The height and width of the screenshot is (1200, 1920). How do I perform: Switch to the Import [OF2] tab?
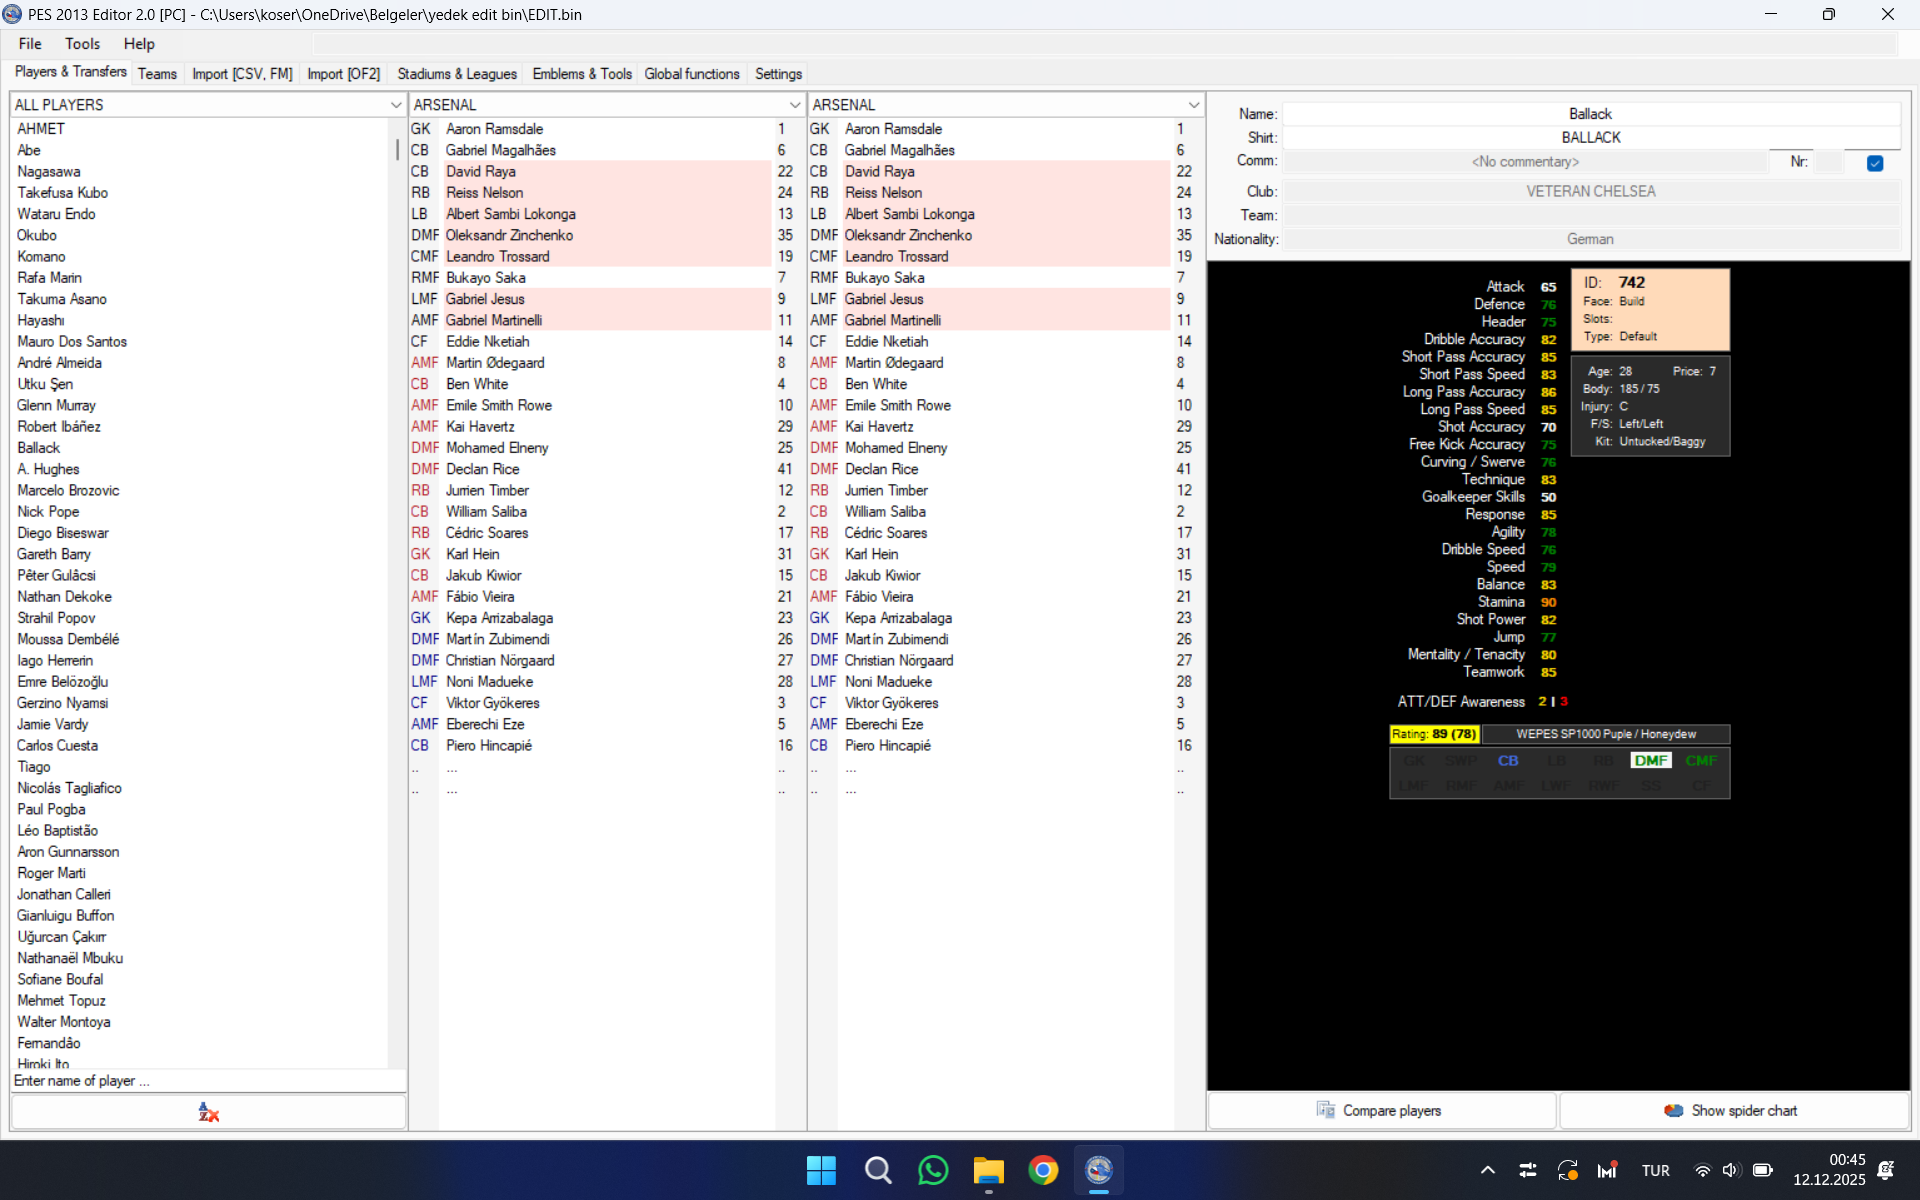(344, 74)
